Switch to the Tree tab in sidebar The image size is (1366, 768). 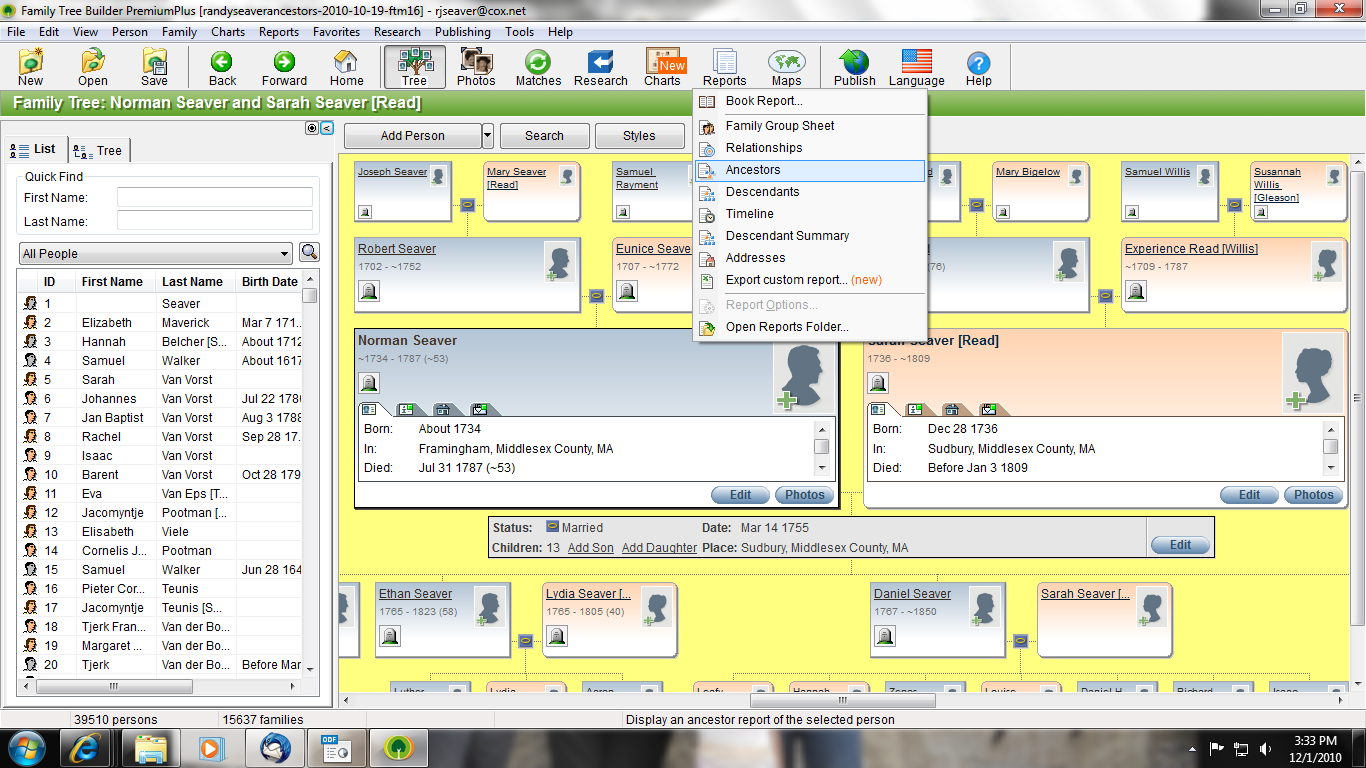99,151
